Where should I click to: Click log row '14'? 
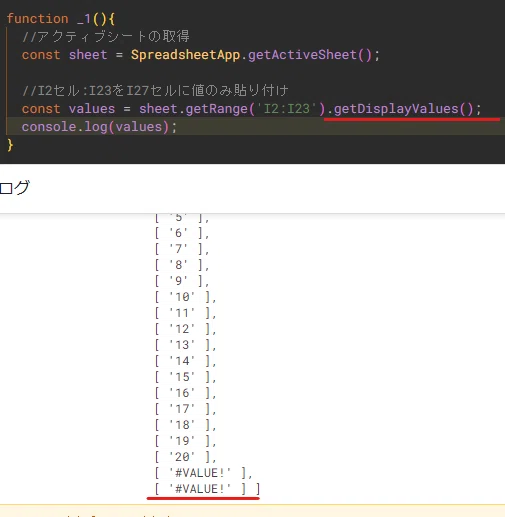185,361
